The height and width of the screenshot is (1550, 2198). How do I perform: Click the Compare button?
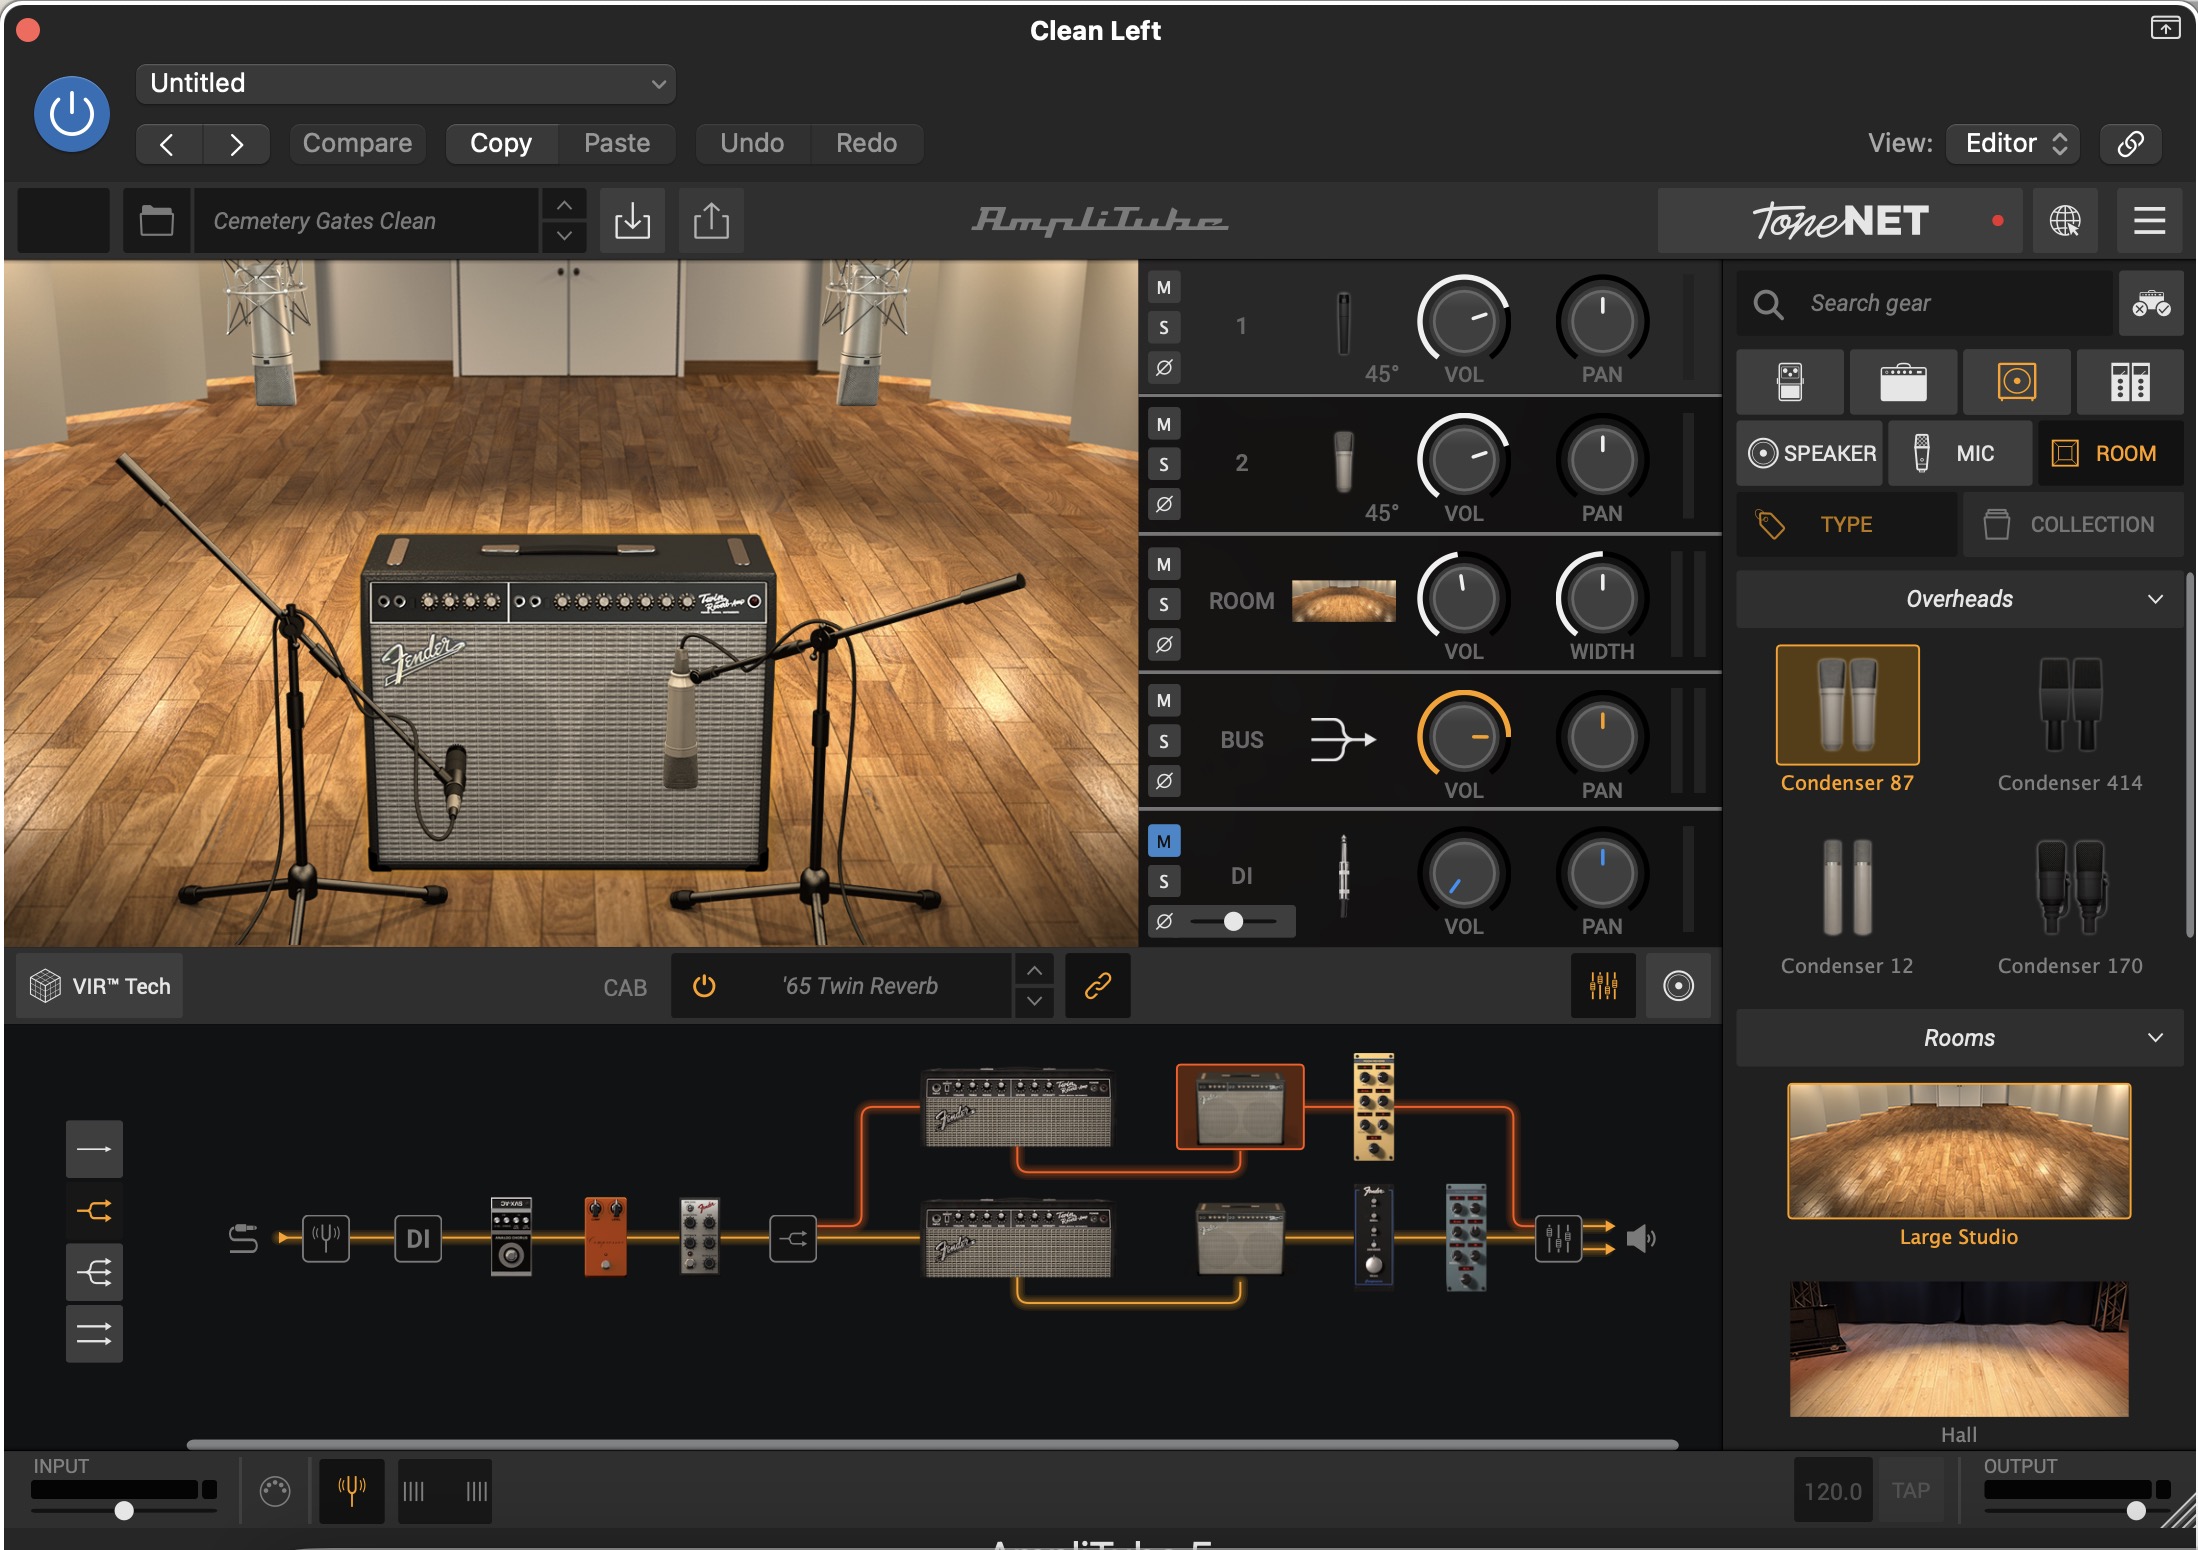(x=357, y=143)
